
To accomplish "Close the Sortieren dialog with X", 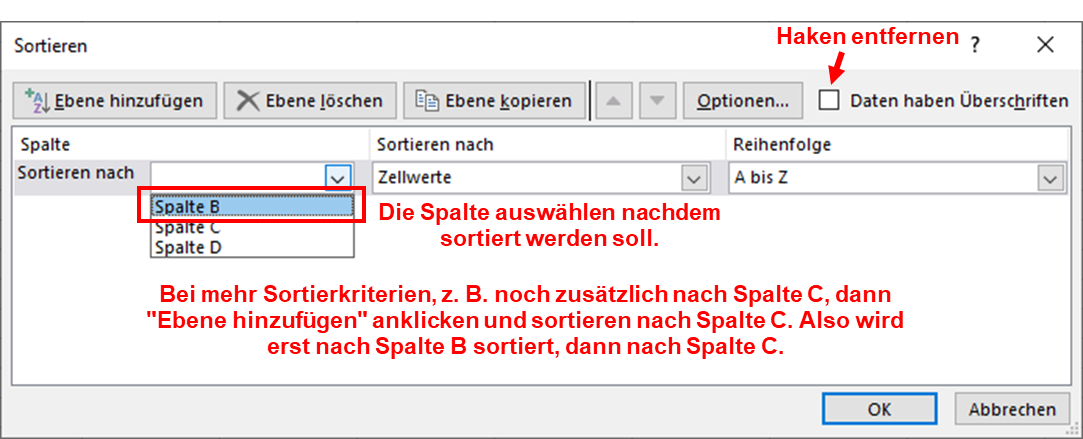I will [1045, 45].
